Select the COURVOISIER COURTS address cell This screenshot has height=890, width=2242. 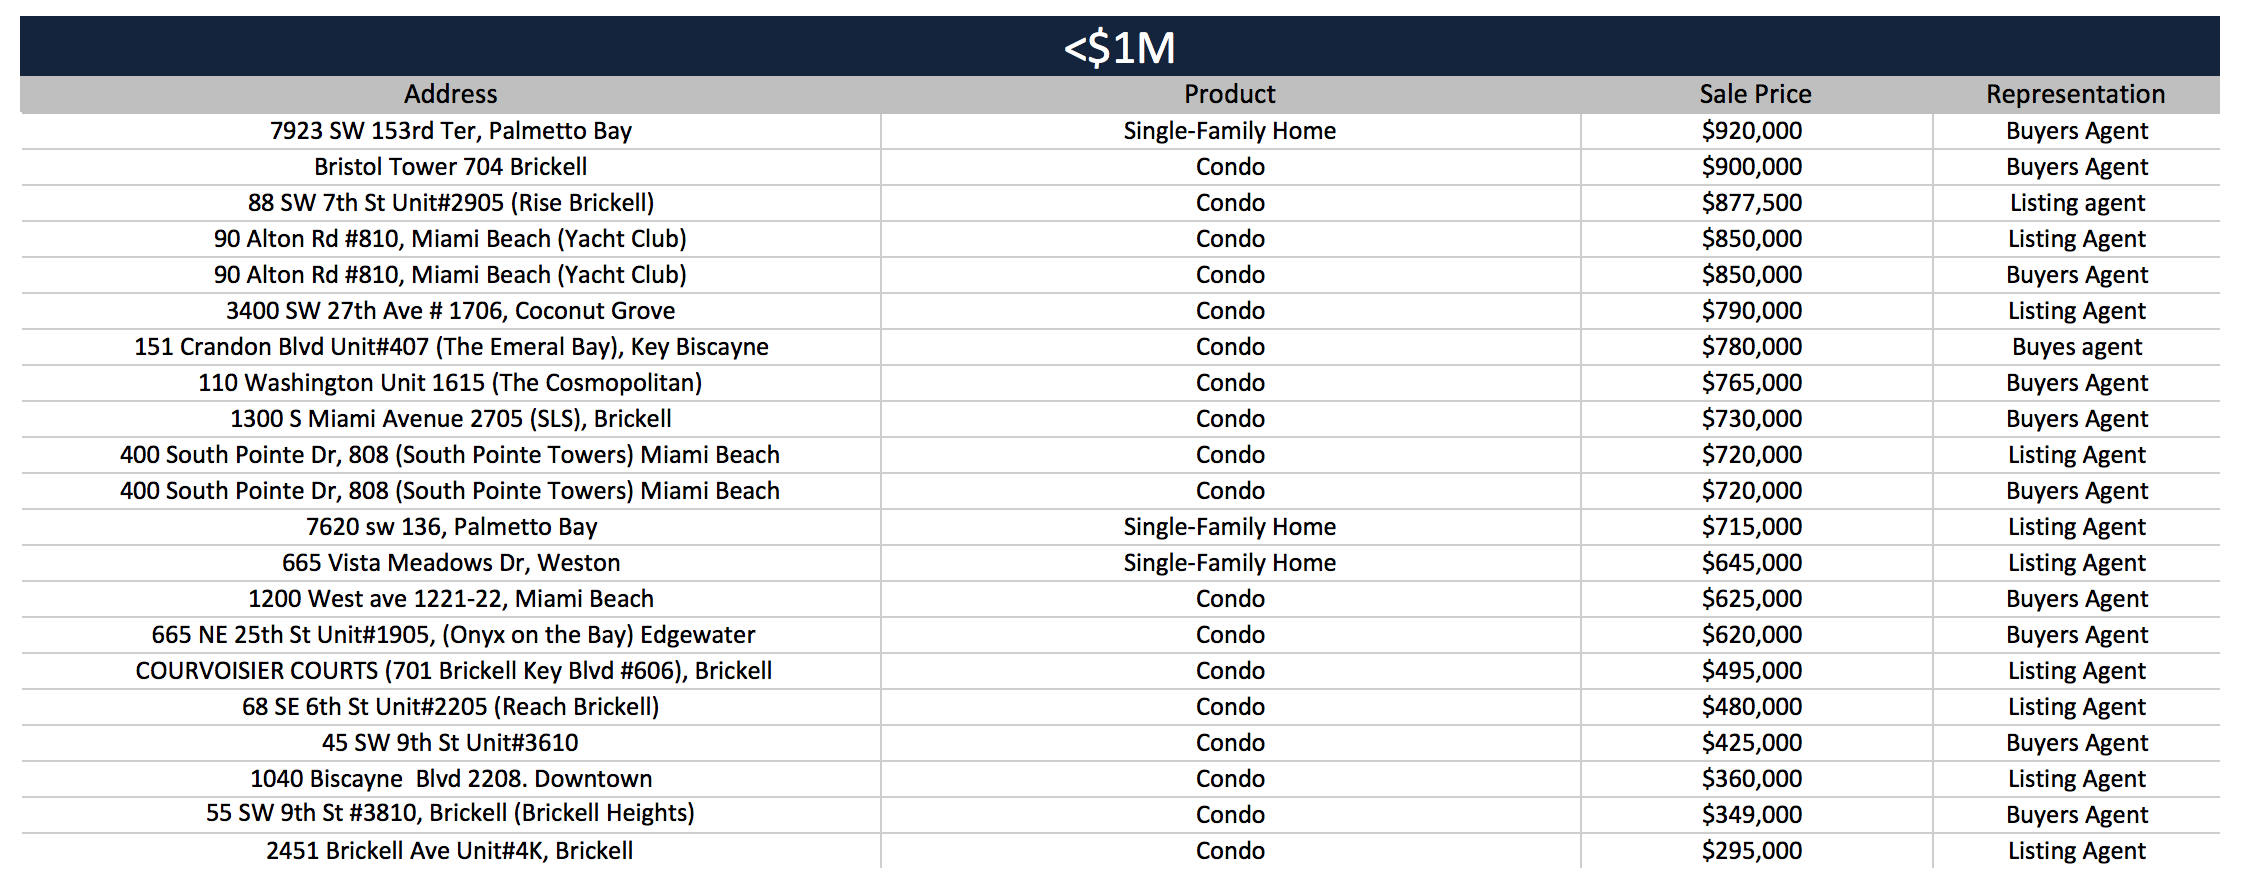coord(451,671)
